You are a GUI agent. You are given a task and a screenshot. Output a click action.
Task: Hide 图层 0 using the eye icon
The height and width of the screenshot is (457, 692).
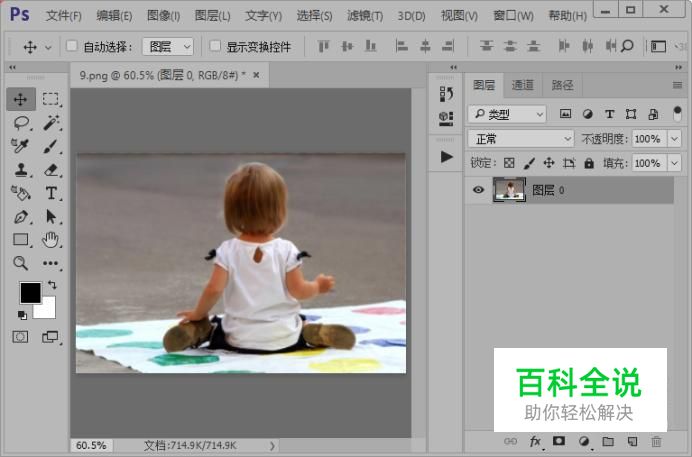click(x=478, y=190)
